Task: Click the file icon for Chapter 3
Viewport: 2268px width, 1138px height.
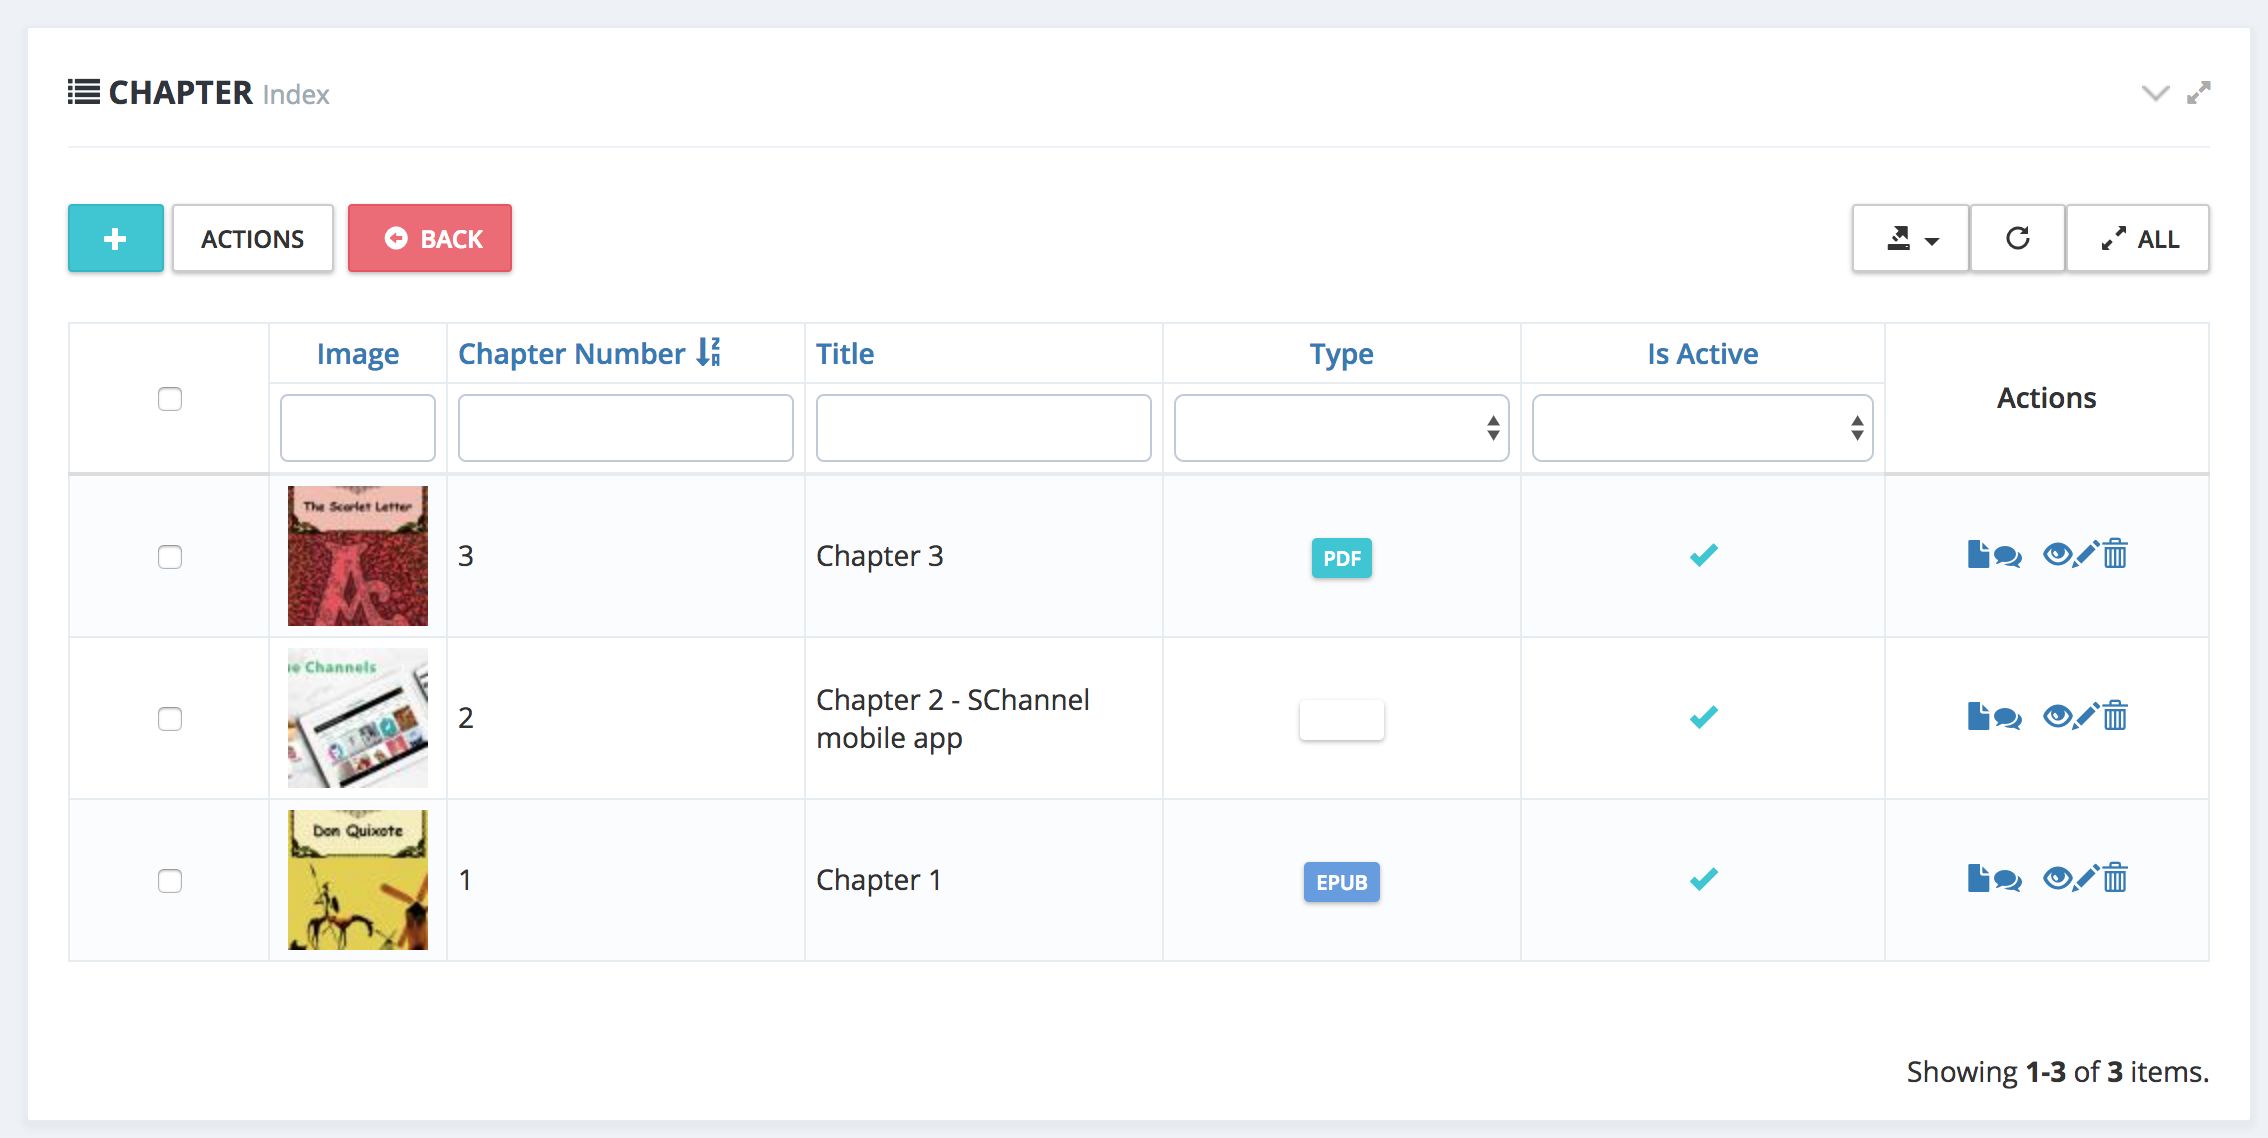Action: 1977,554
